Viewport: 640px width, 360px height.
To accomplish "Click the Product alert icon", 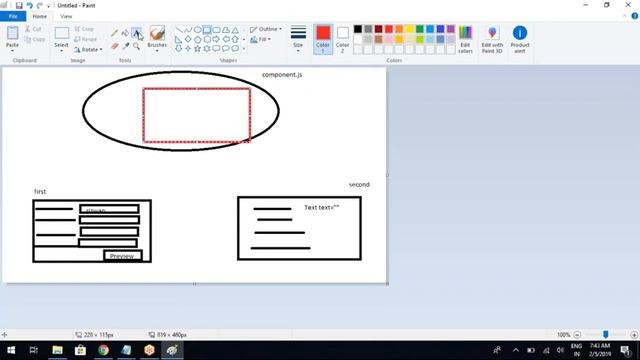I will (x=520, y=39).
